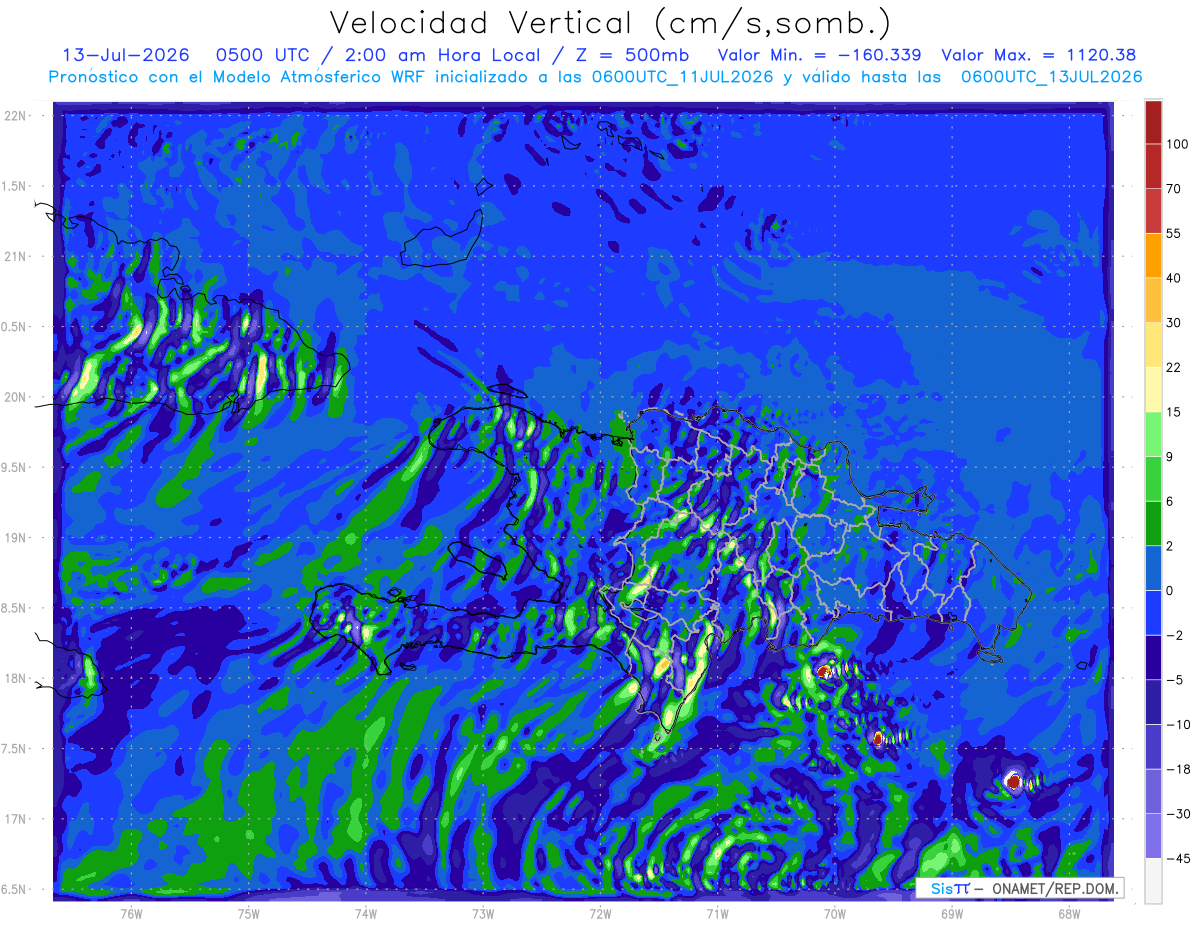This screenshot has height=927, width=1200.
Task: Click the "70W" longitude label
Action: tap(834, 914)
